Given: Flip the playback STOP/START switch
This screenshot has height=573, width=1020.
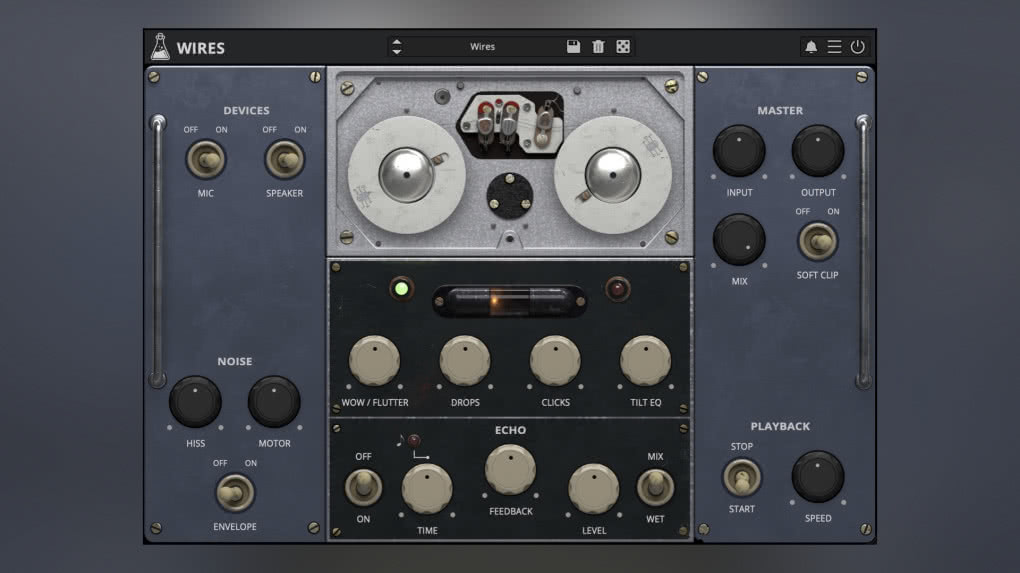Looking at the screenshot, I should pyautogui.click(x=742, y=478).
